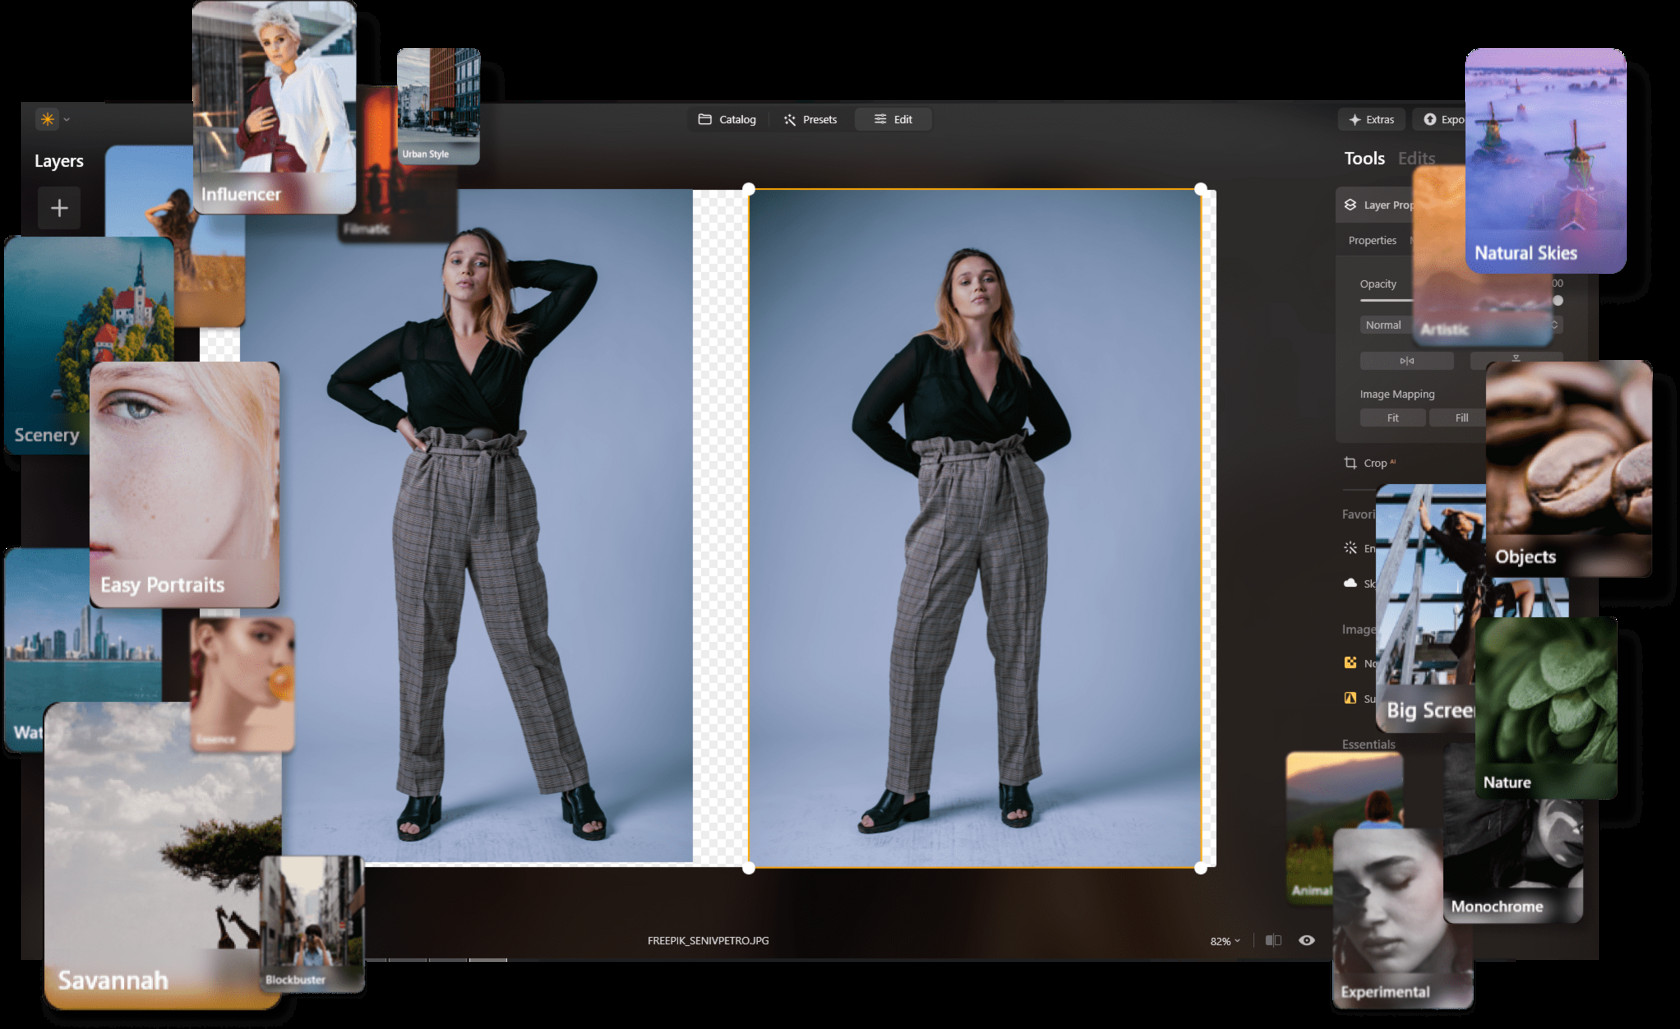Expand the chevron beside the Luminar logo
This screenshot has width=1680, height=1029.
click(67, 119)
